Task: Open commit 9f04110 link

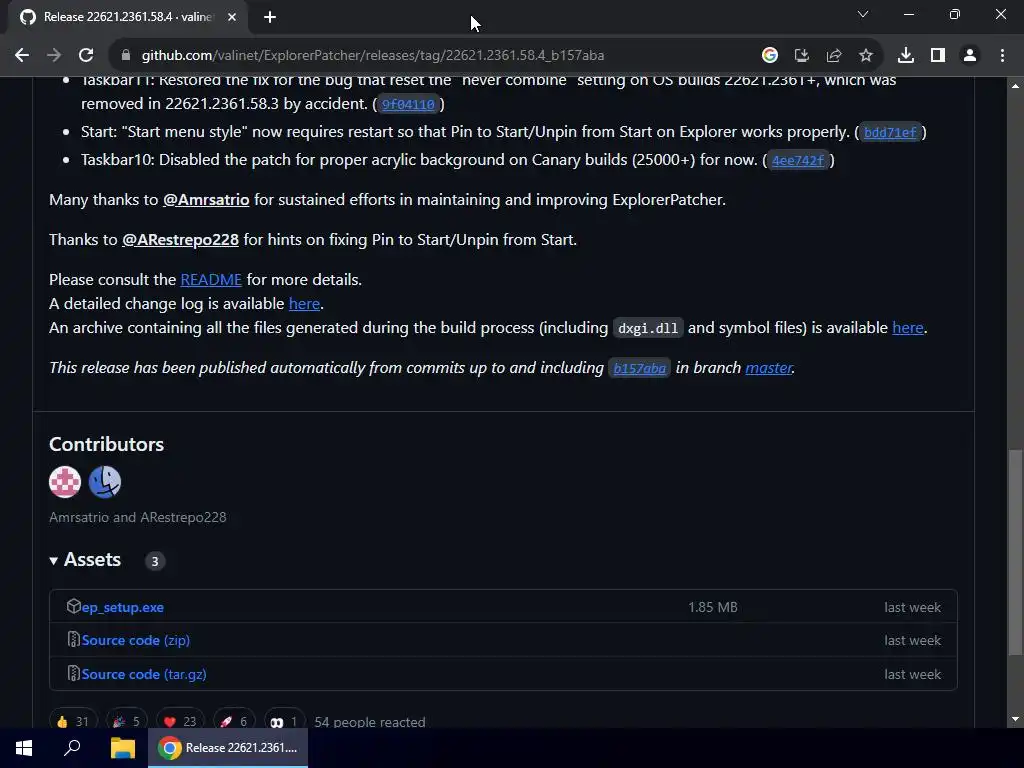Action: click(x=408, y=104)
